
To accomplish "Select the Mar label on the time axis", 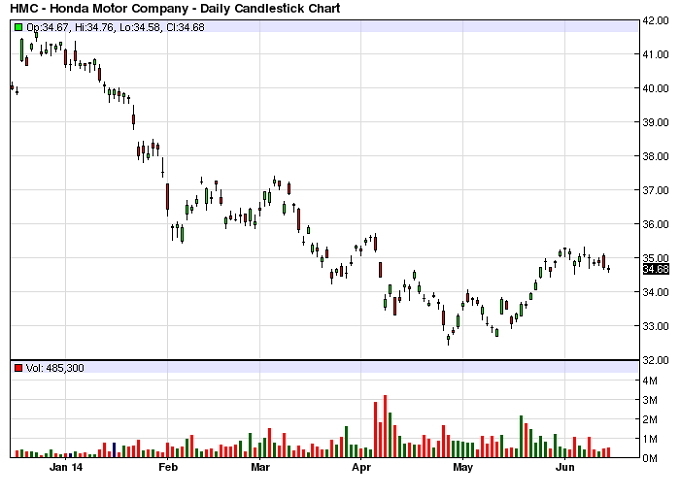I will [x=260, y=467].
